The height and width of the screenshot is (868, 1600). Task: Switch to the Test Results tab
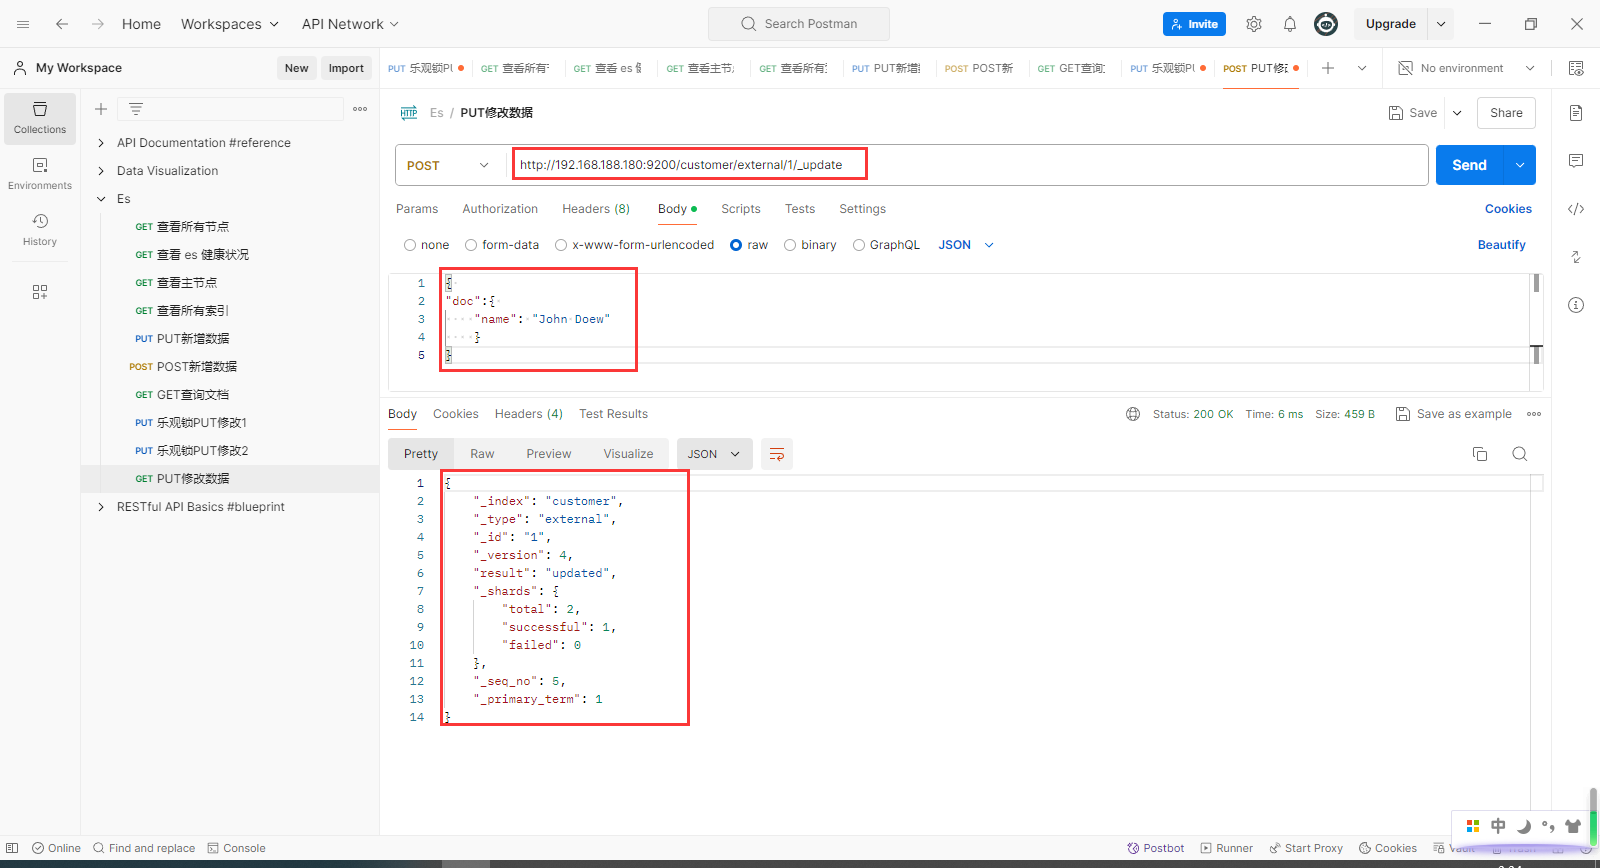click(613, 414)
